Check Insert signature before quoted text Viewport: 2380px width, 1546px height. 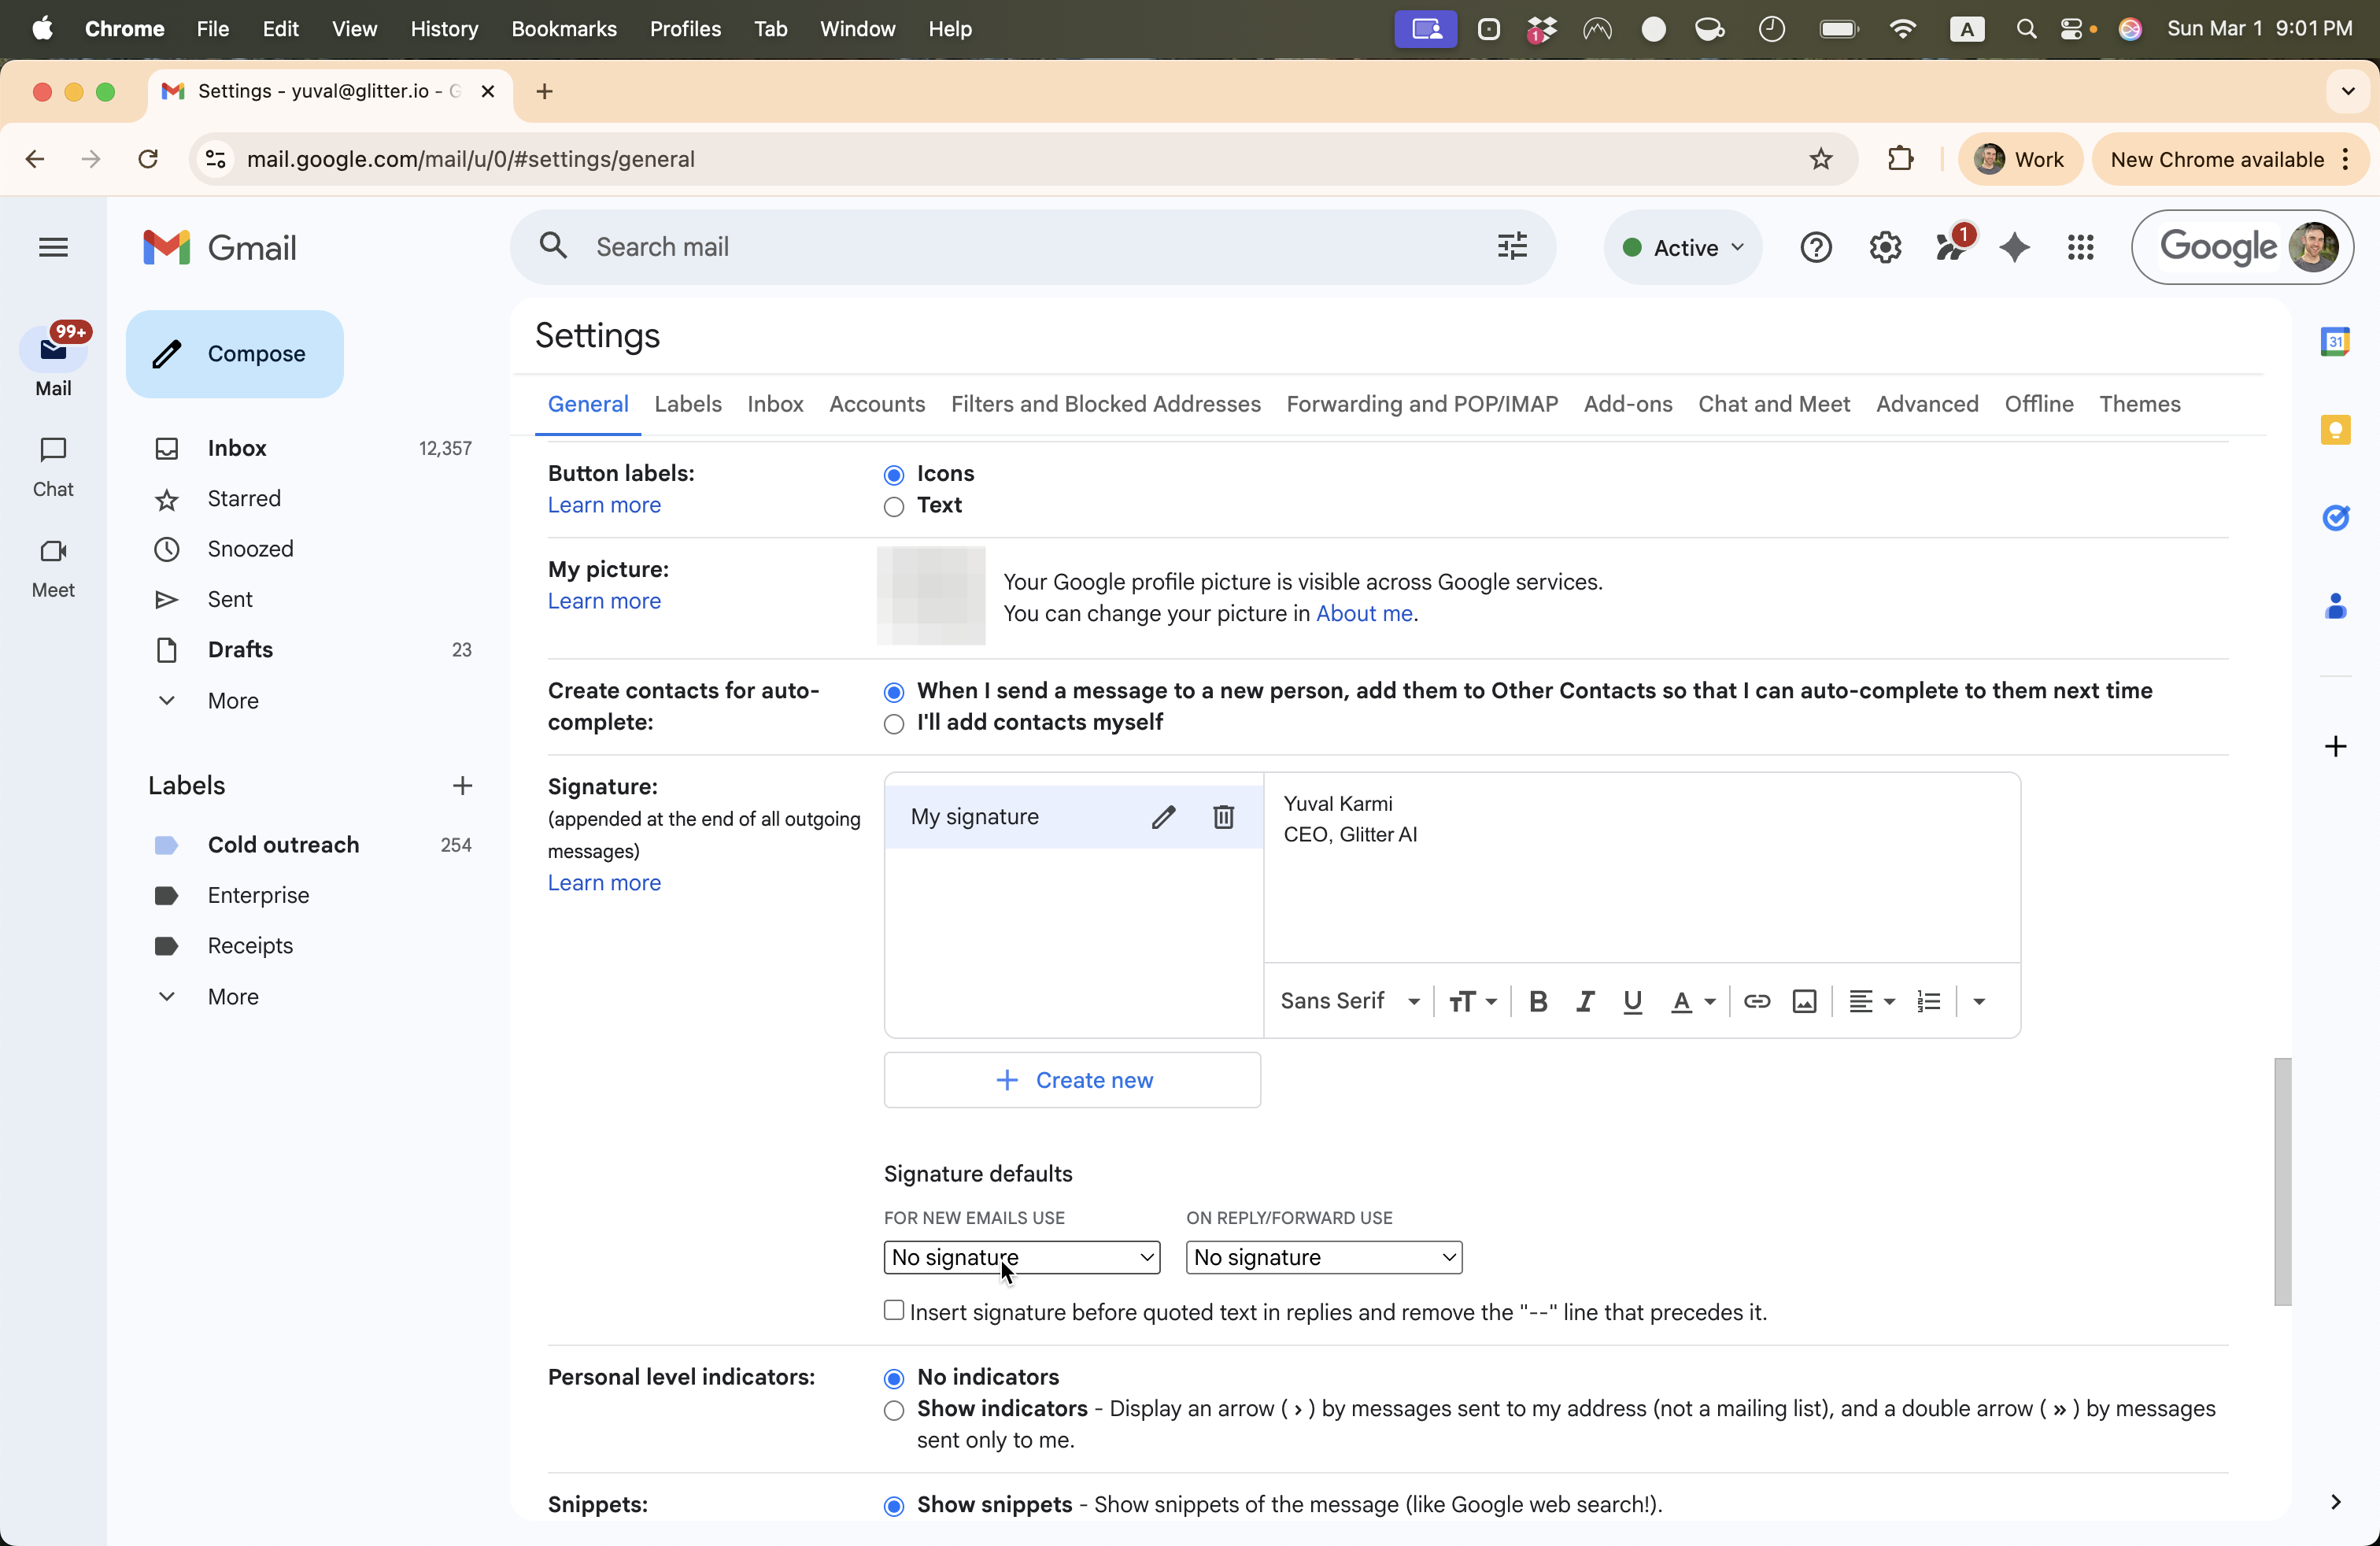tap(894, 1310)
